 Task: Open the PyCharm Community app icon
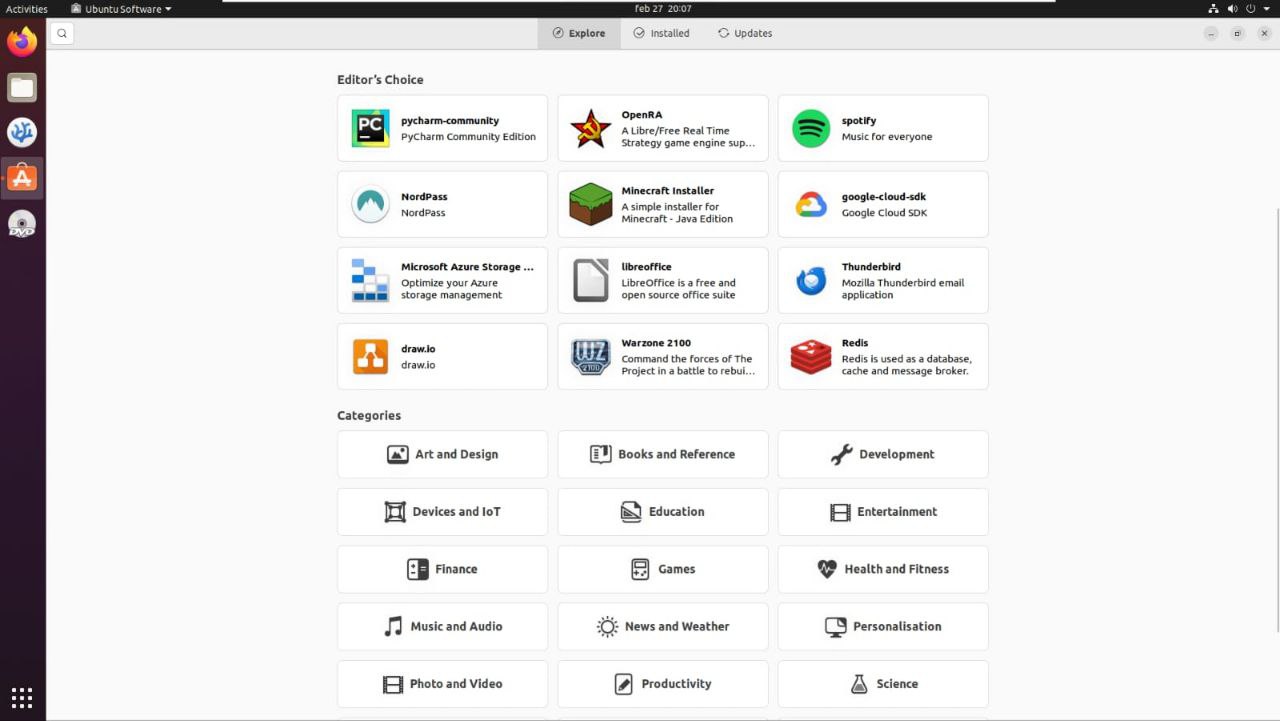370,129
